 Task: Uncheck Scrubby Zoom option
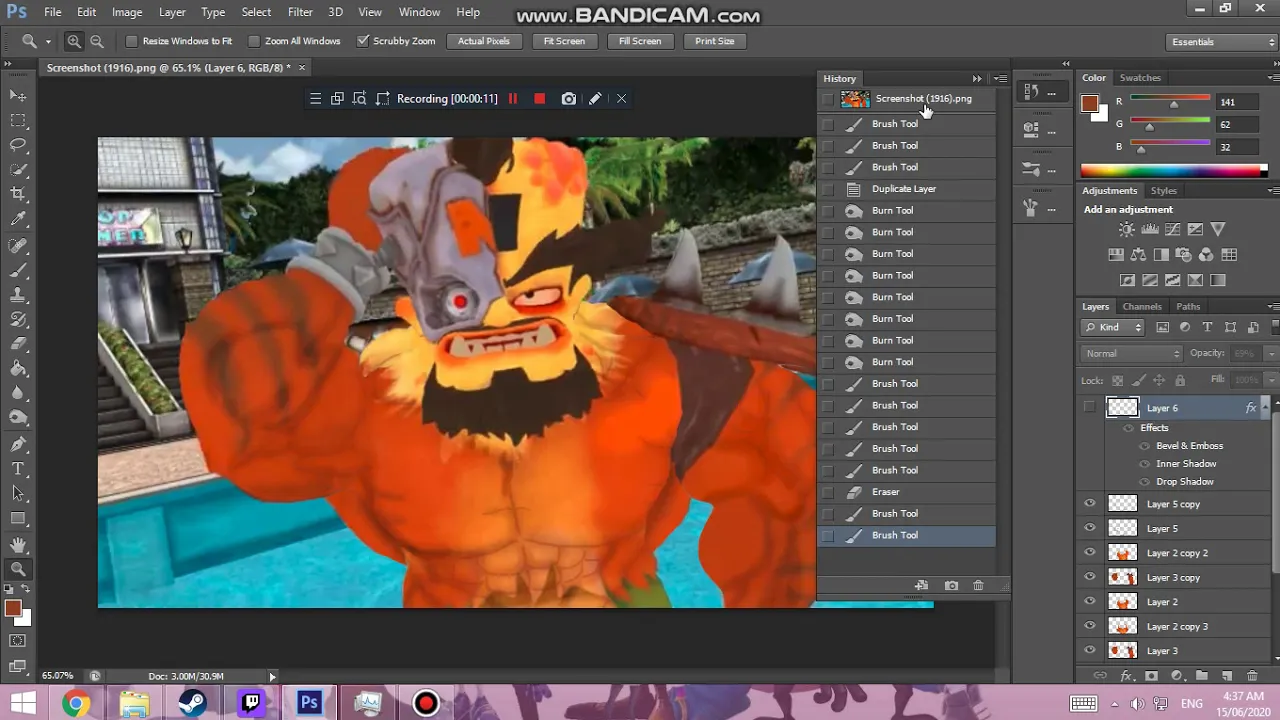tap(362, 41)
